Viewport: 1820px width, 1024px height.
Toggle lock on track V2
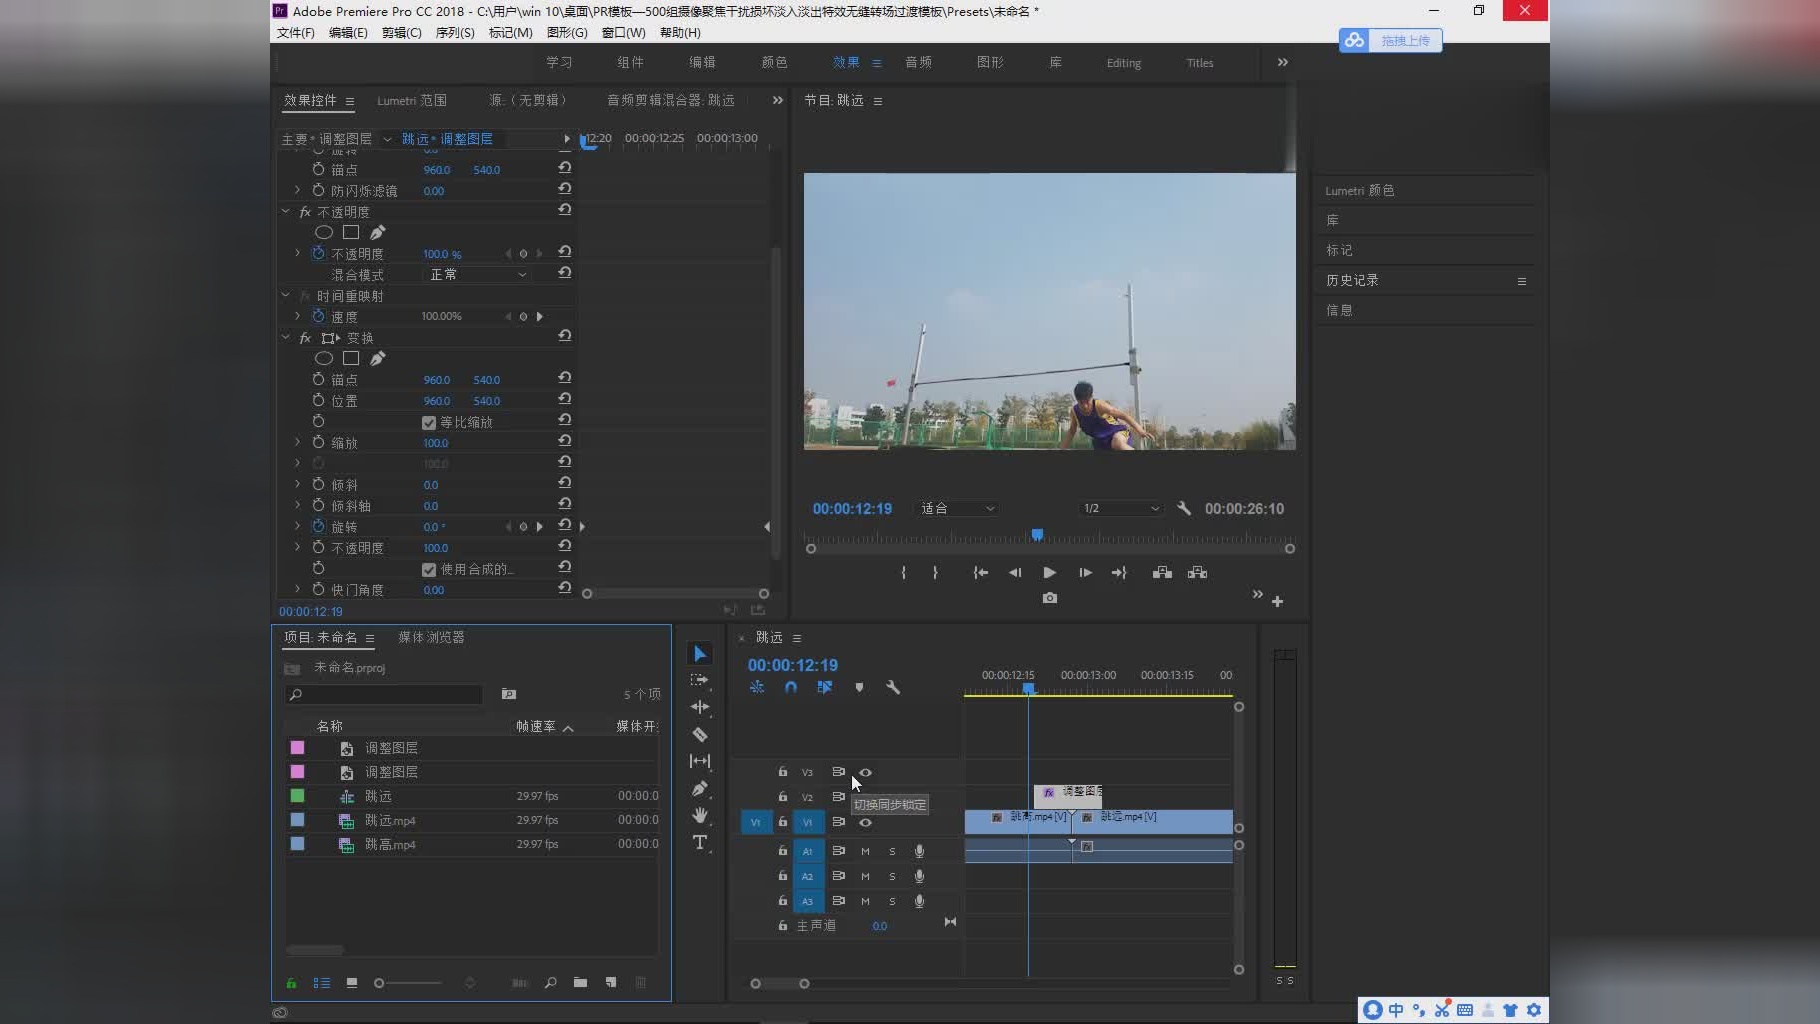coord(783,797)
